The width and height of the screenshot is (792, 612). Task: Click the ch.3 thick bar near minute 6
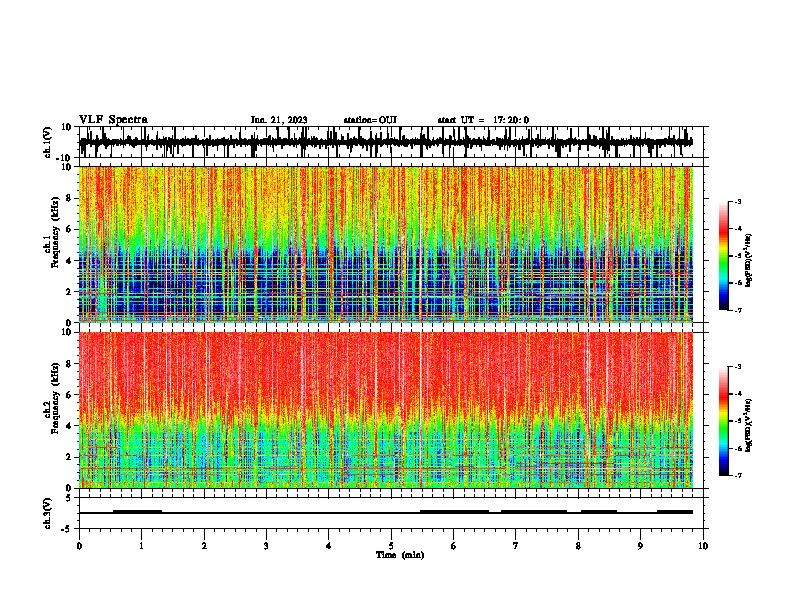pos(455,512)
